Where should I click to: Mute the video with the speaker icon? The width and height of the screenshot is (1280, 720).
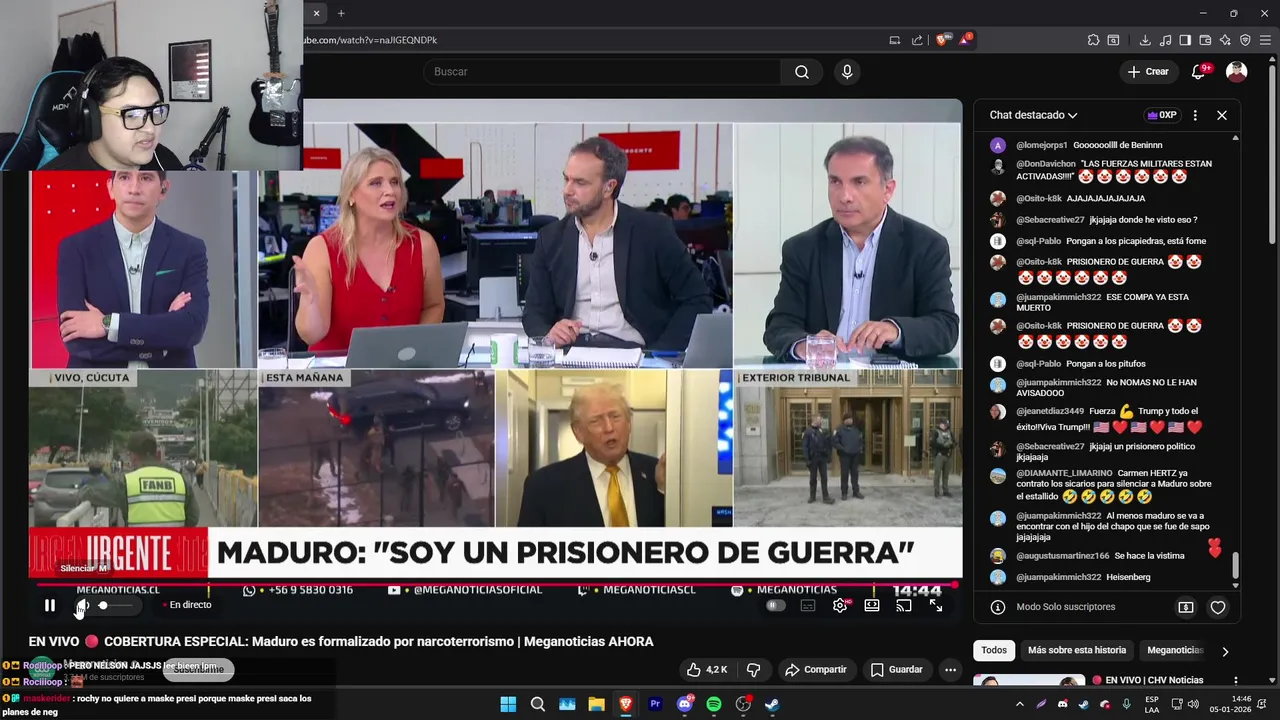[x=82, y=605]
